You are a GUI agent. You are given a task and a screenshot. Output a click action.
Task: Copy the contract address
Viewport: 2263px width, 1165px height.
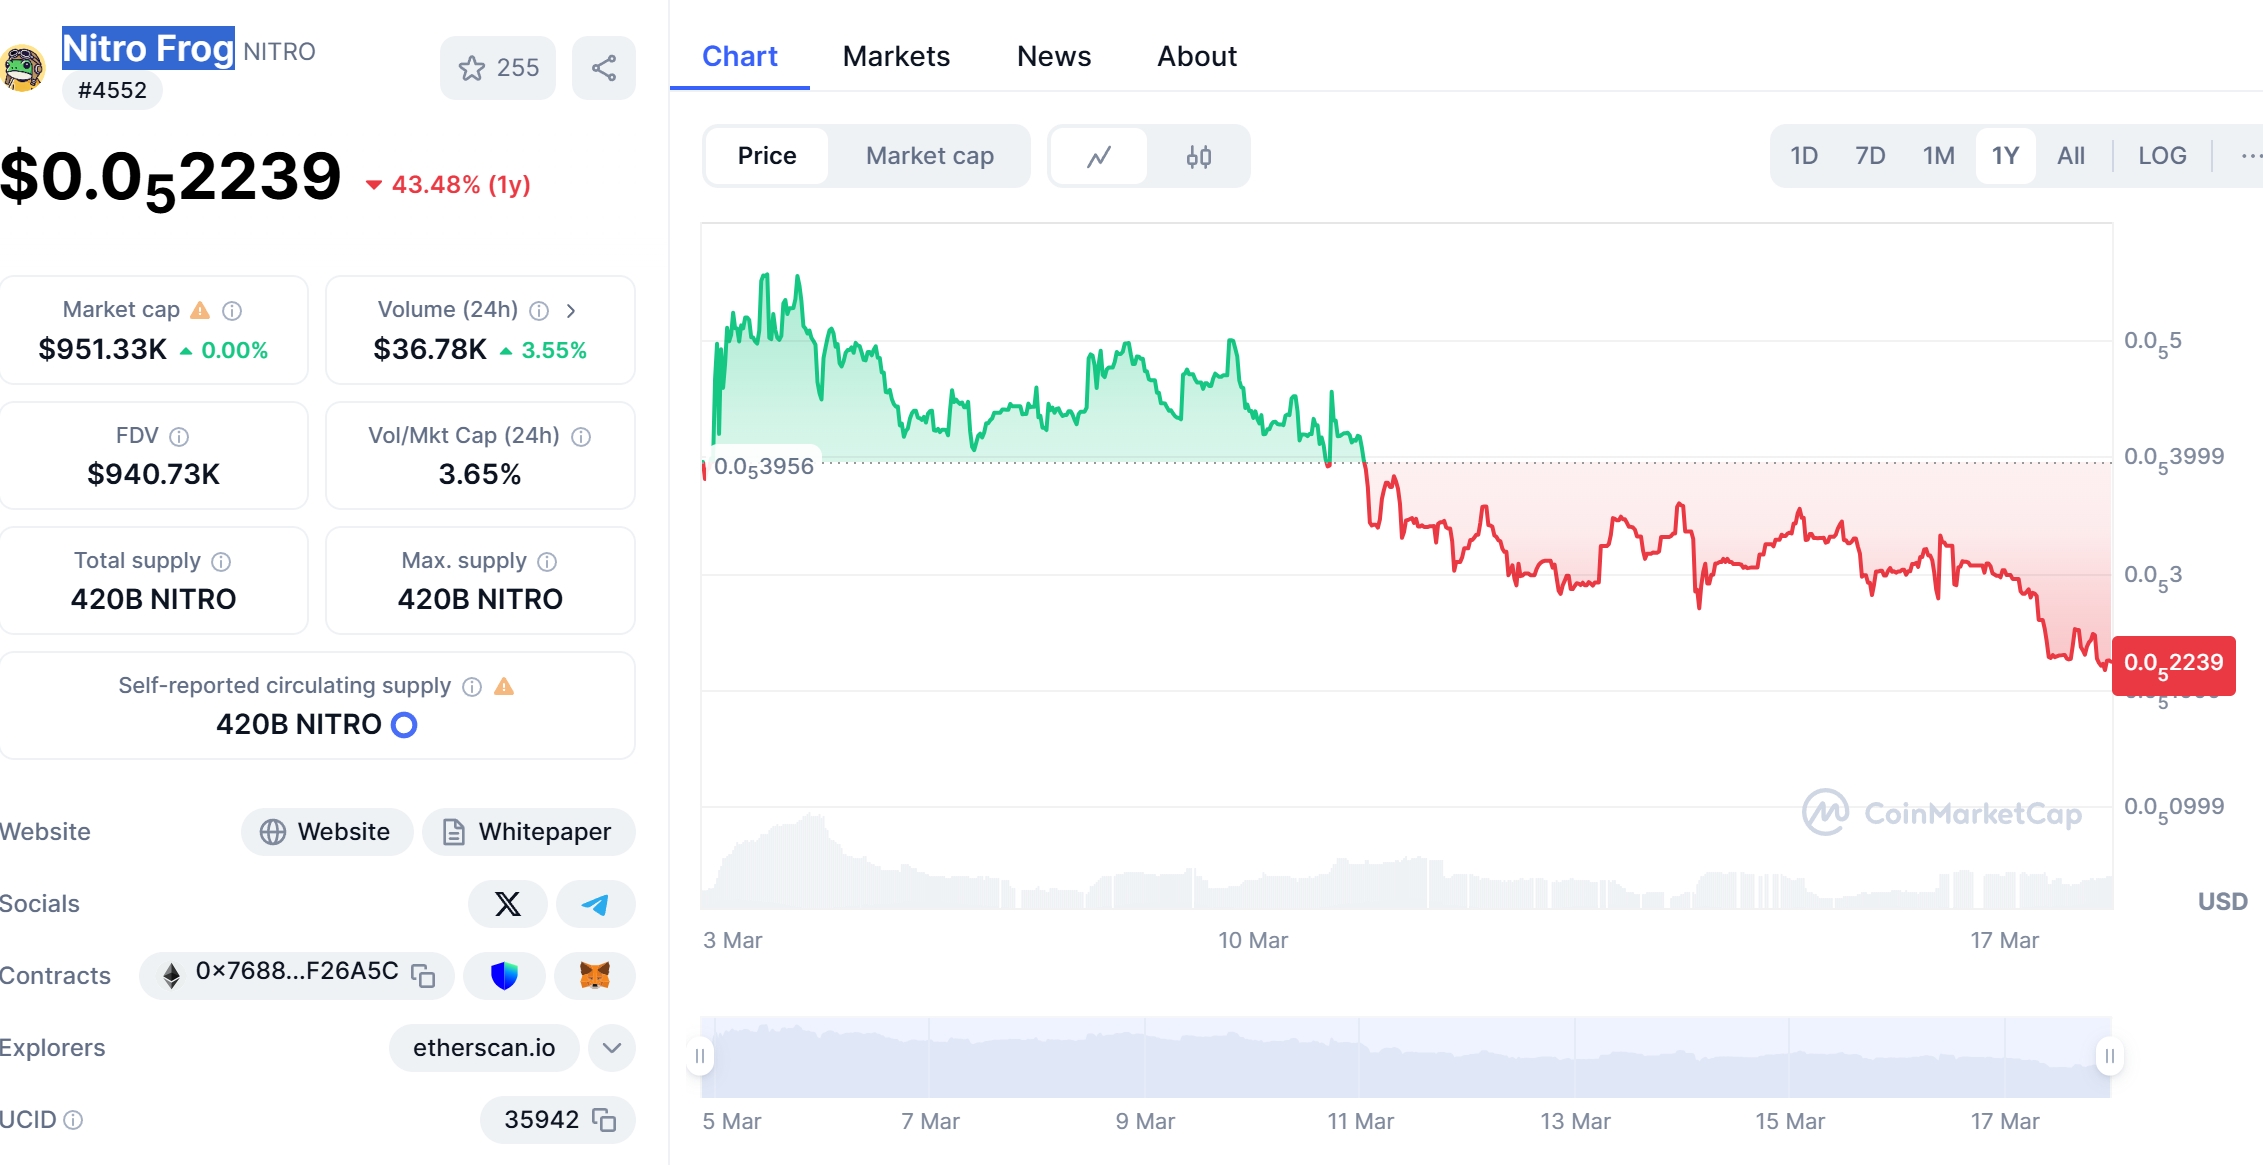424,976
